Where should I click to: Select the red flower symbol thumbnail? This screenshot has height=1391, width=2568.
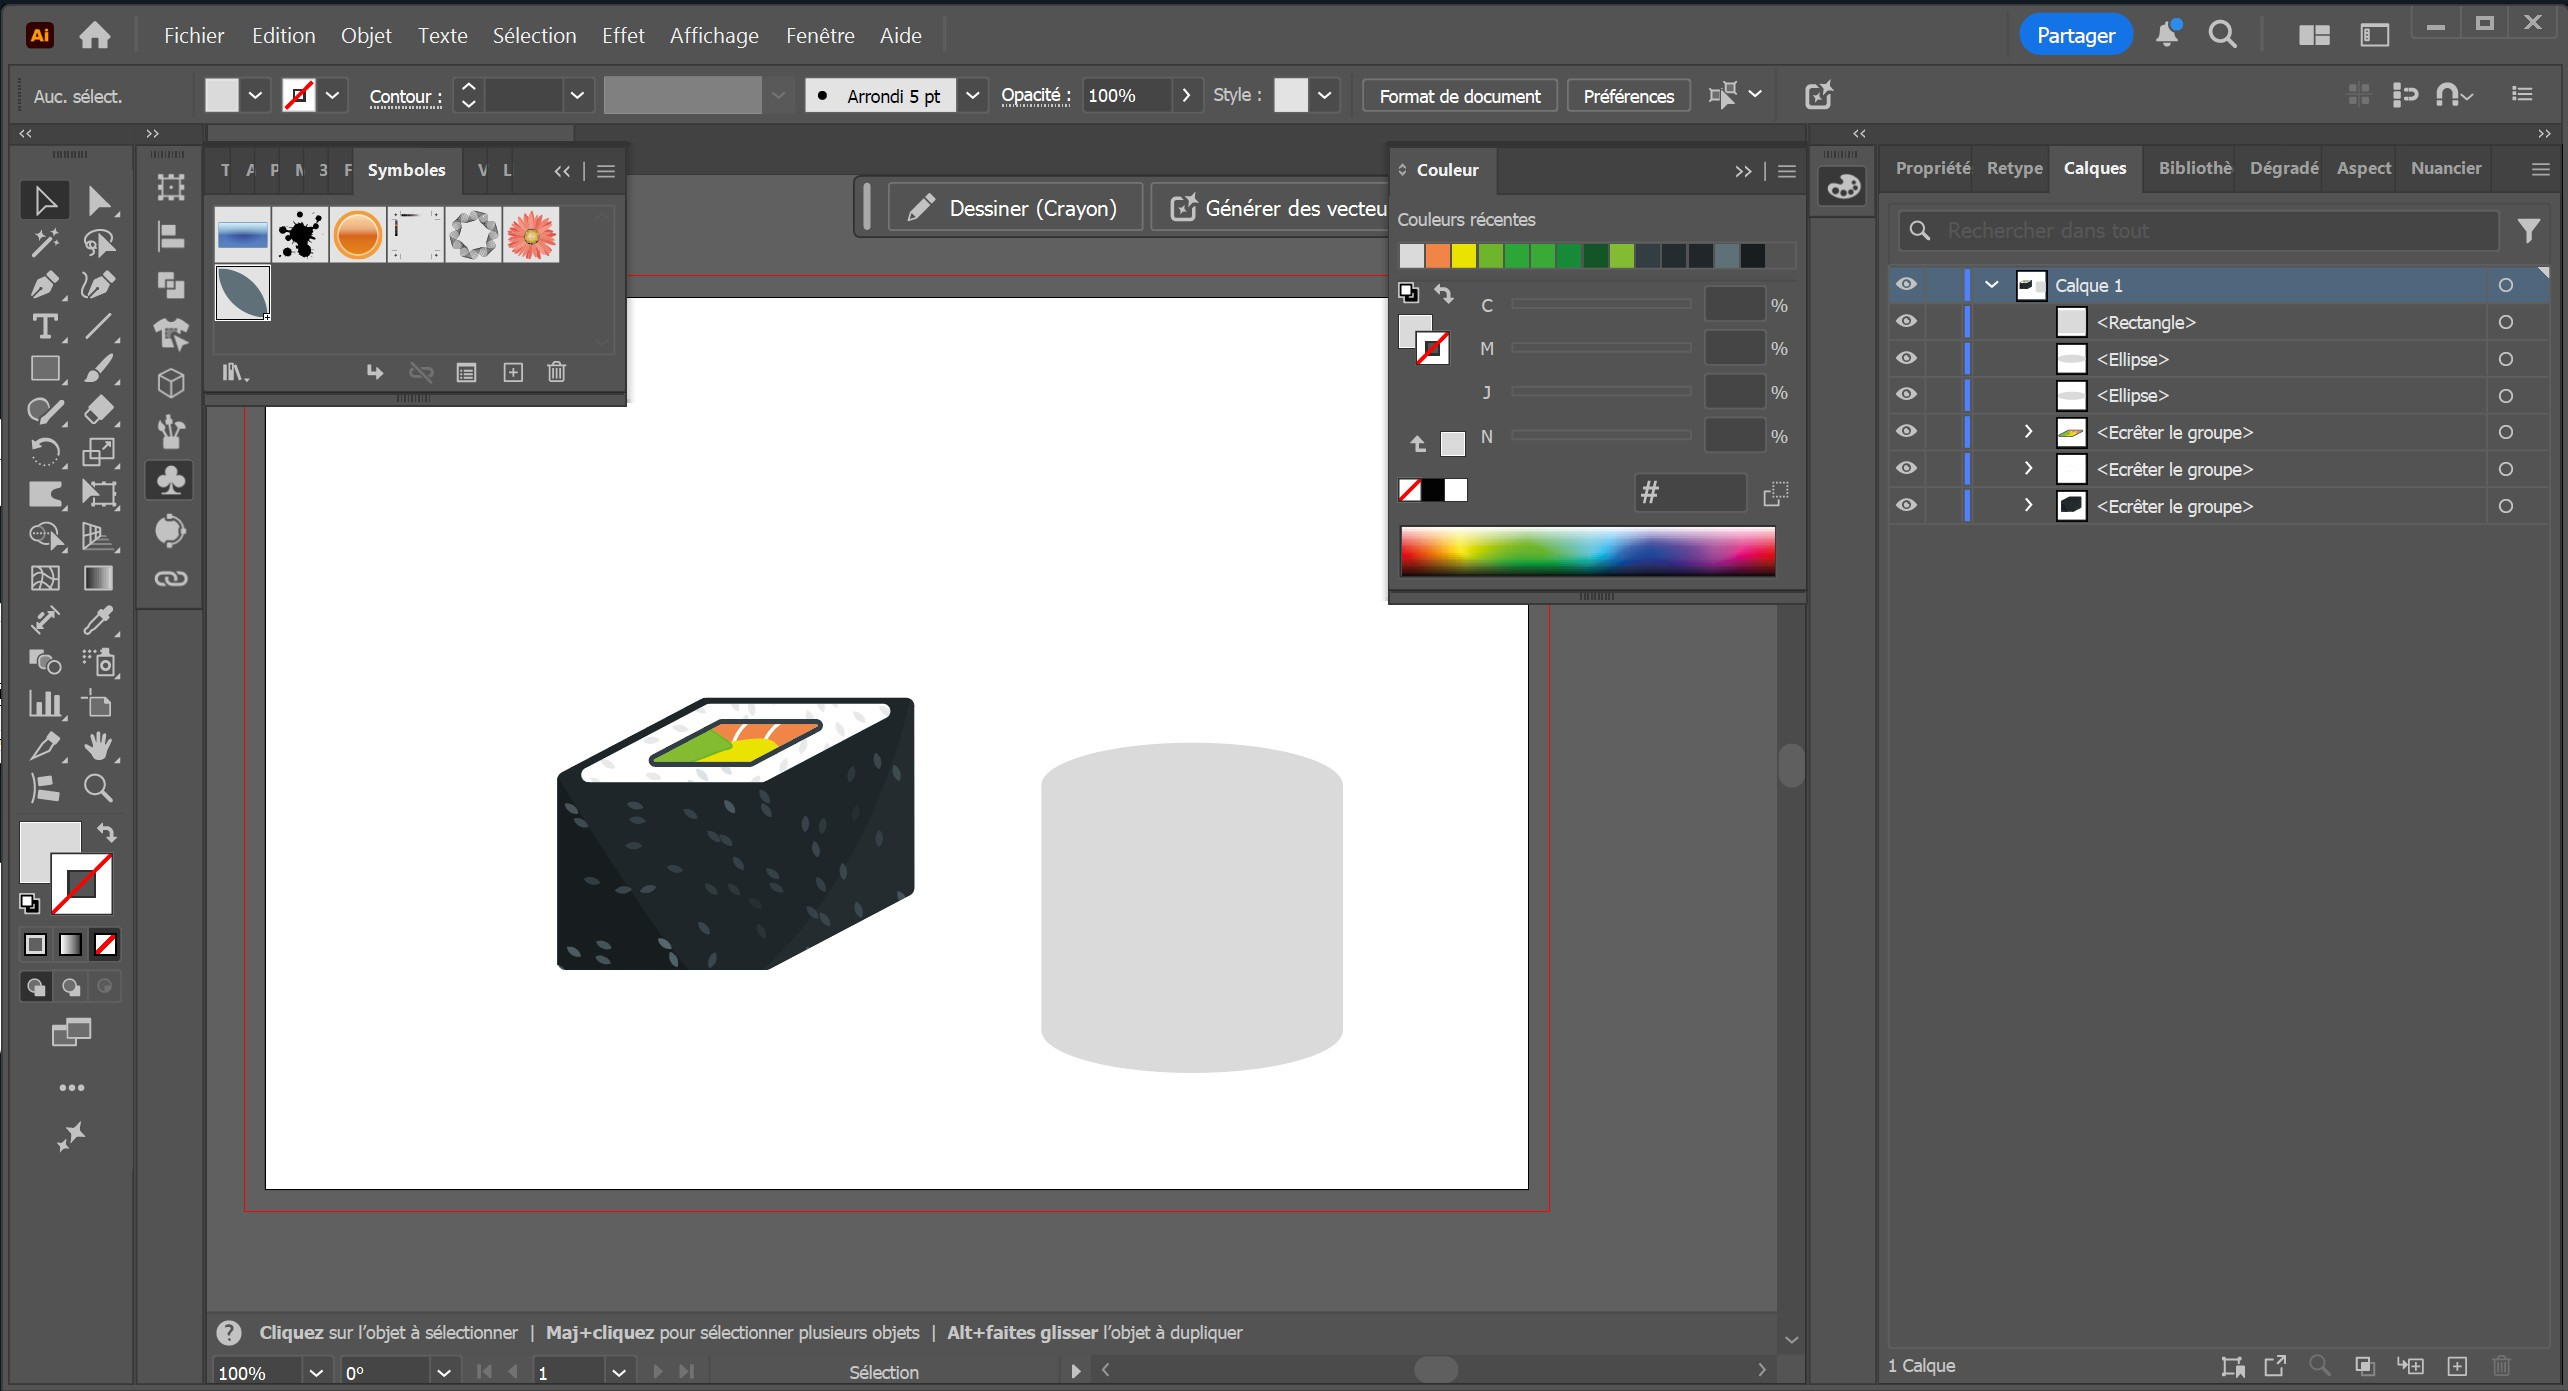coord(531,236)
